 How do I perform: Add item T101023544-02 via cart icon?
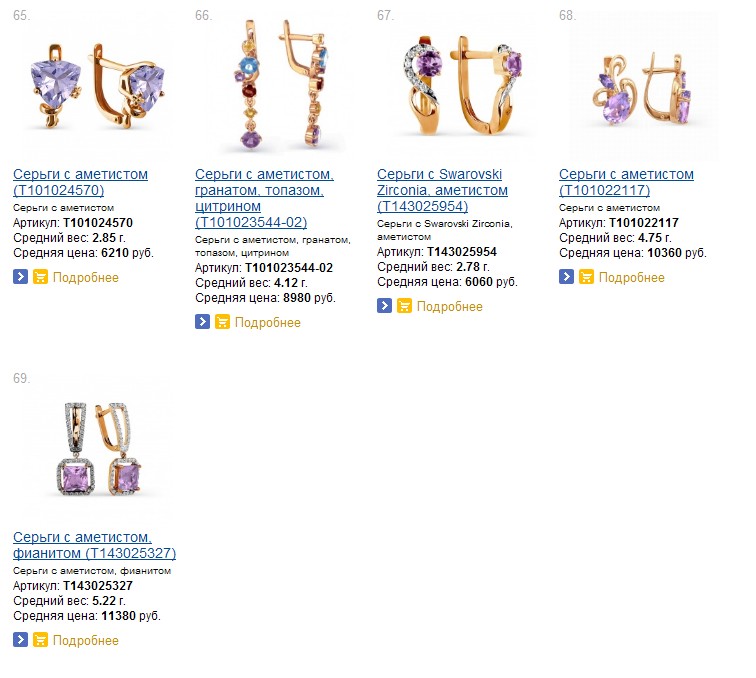(x=222, y=322)
